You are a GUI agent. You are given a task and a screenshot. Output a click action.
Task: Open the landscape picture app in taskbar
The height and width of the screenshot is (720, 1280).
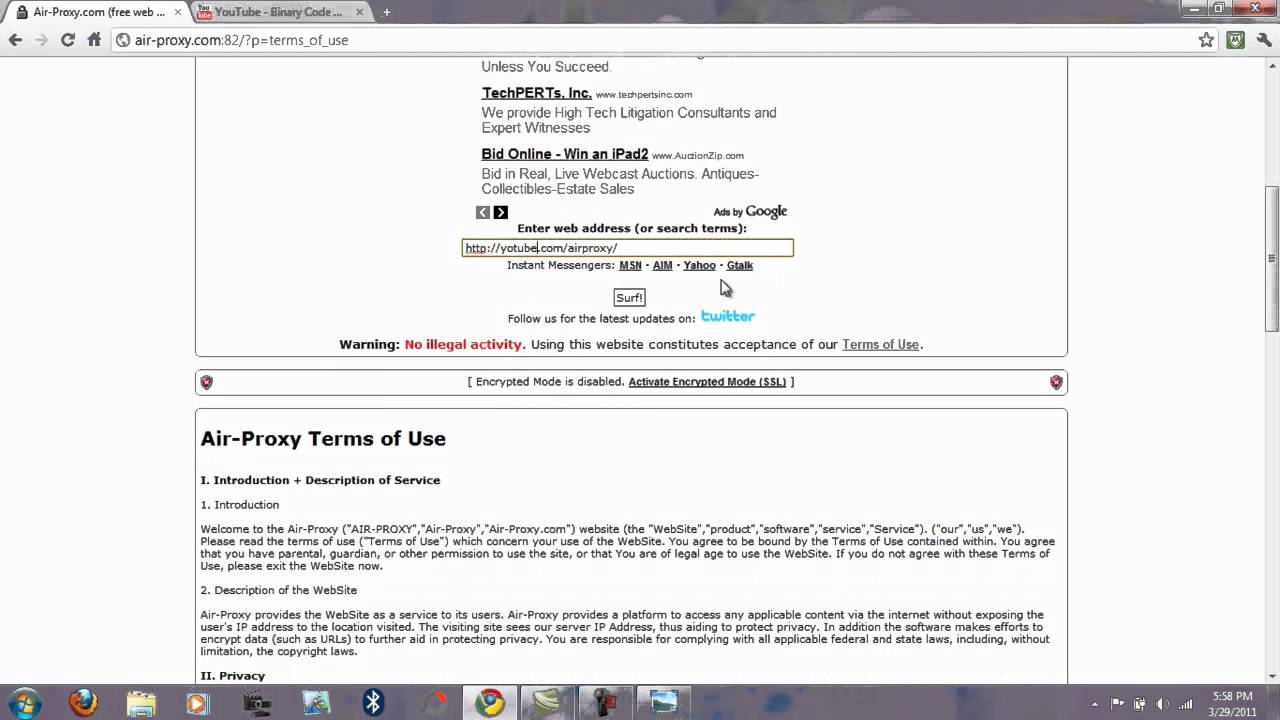[663, 702]
